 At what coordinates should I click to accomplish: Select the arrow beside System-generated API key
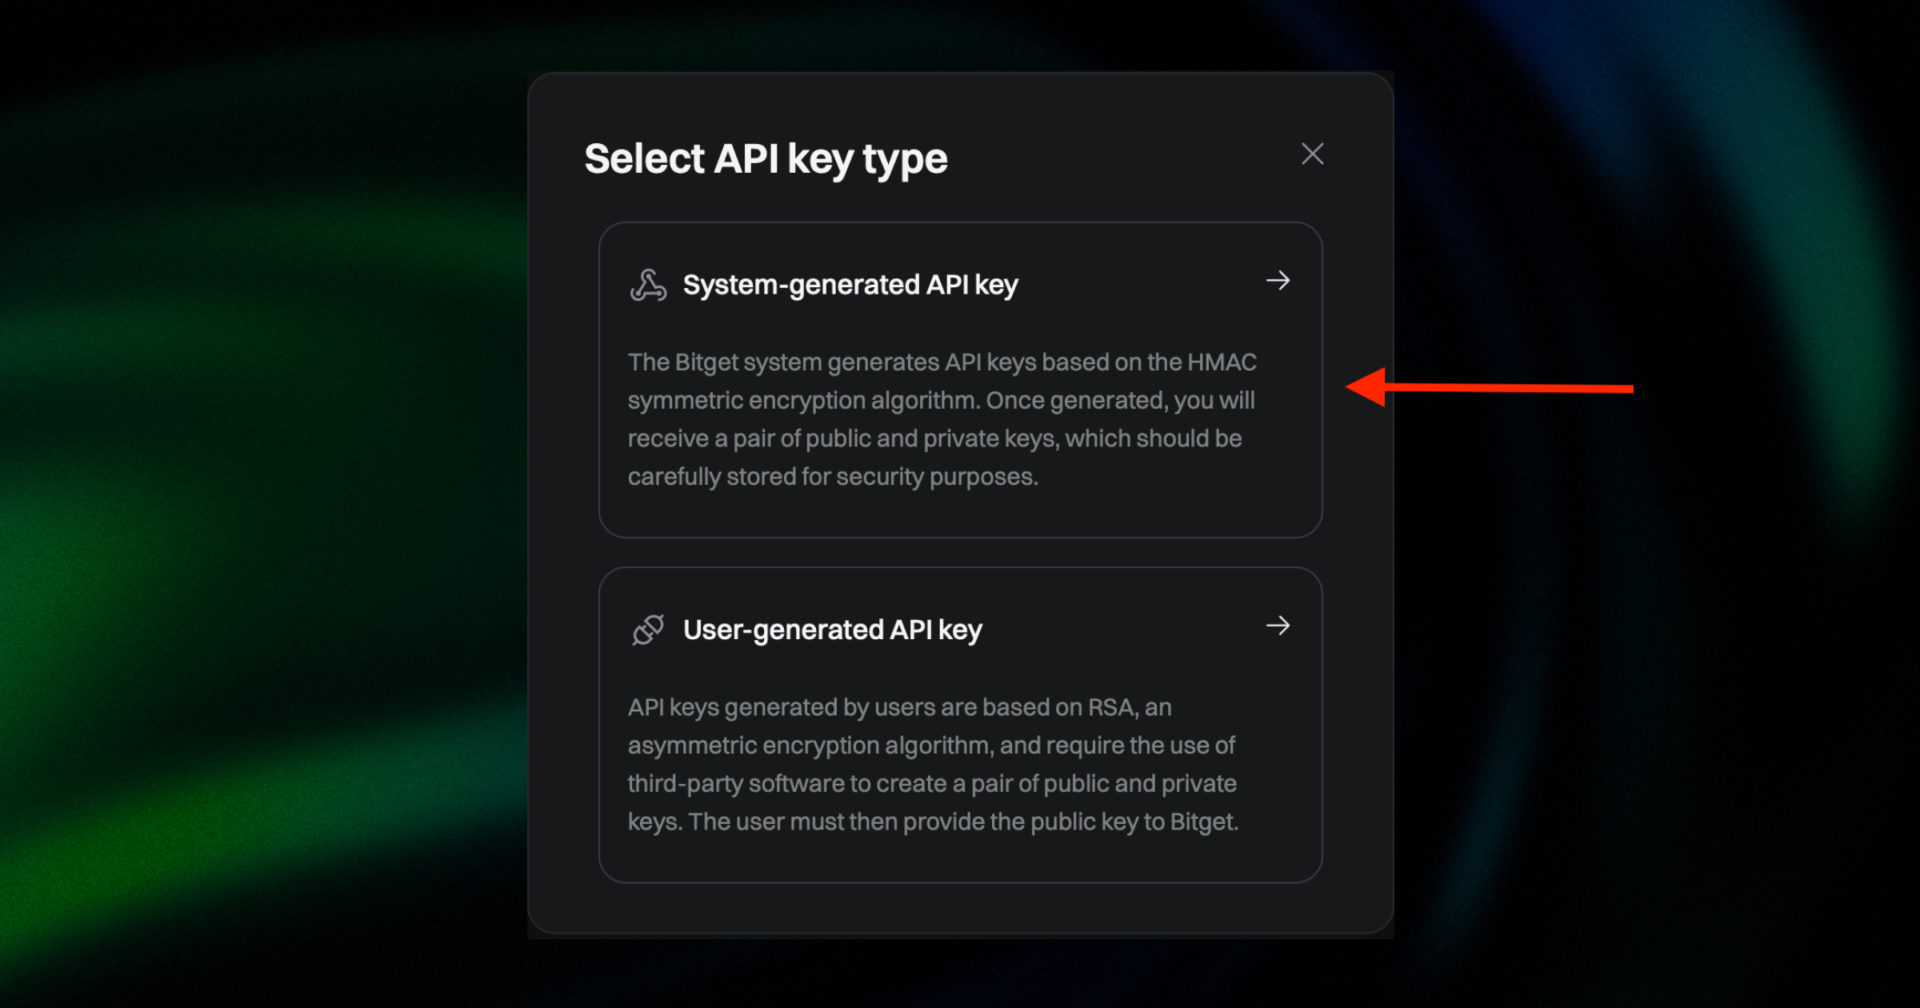pos(1278,281)
